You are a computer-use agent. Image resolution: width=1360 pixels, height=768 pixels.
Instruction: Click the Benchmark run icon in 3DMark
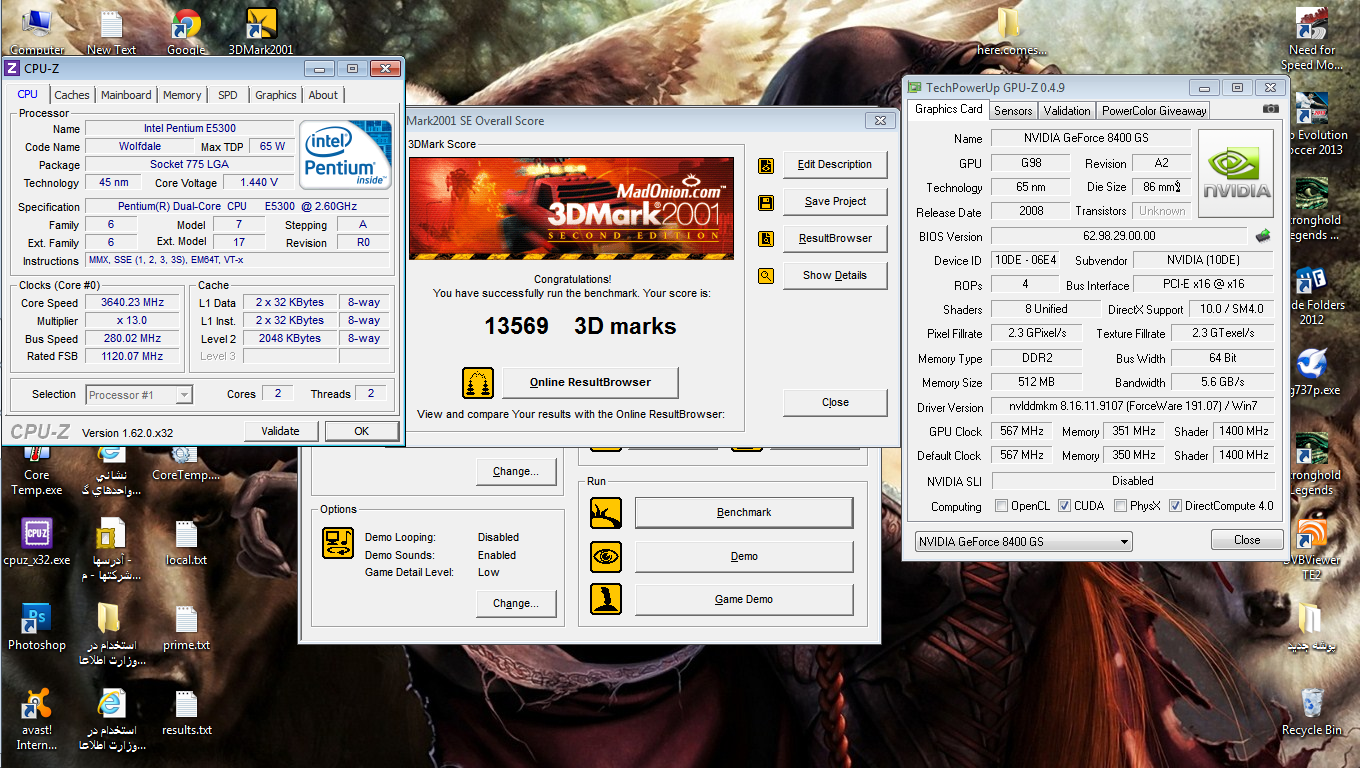coord(606,513)
